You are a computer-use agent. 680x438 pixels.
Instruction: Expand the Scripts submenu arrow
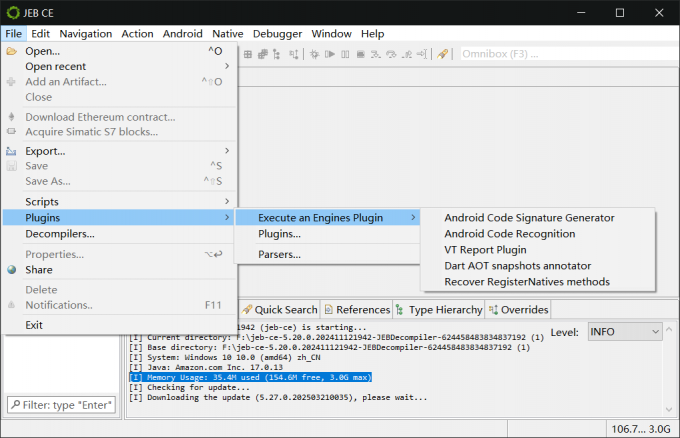227,201
